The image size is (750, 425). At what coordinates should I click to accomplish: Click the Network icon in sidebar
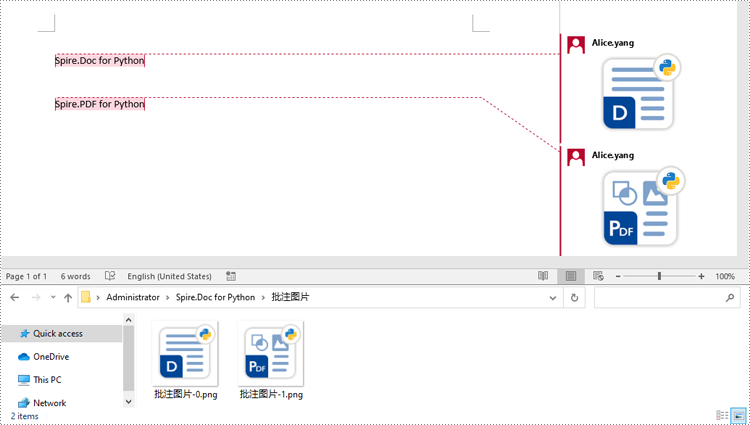coord(23,403)
